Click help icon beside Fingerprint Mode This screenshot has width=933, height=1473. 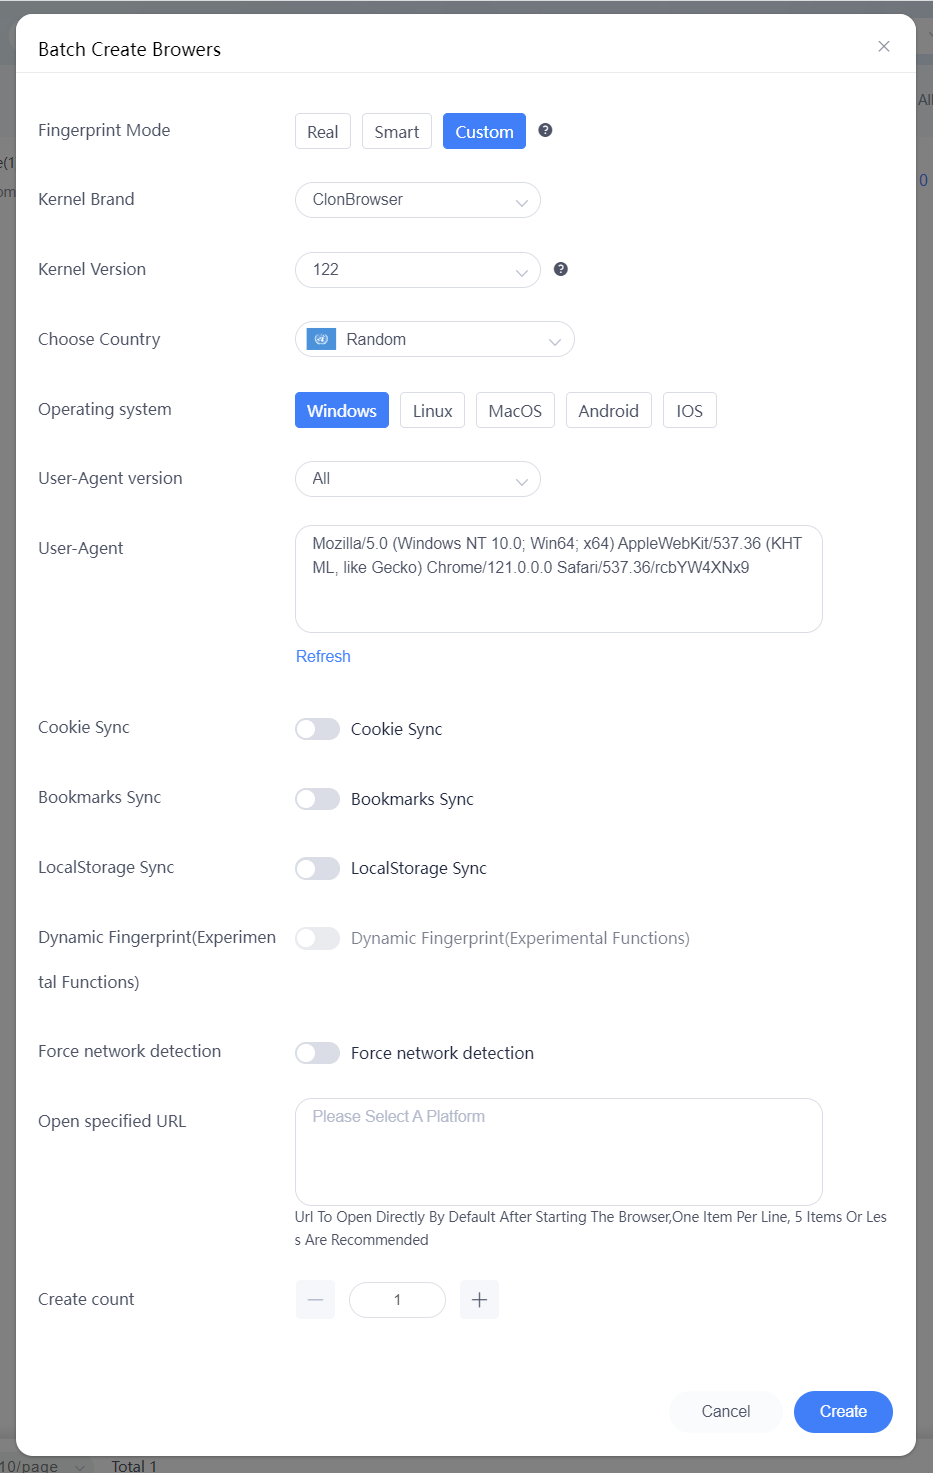coord(545,130)
